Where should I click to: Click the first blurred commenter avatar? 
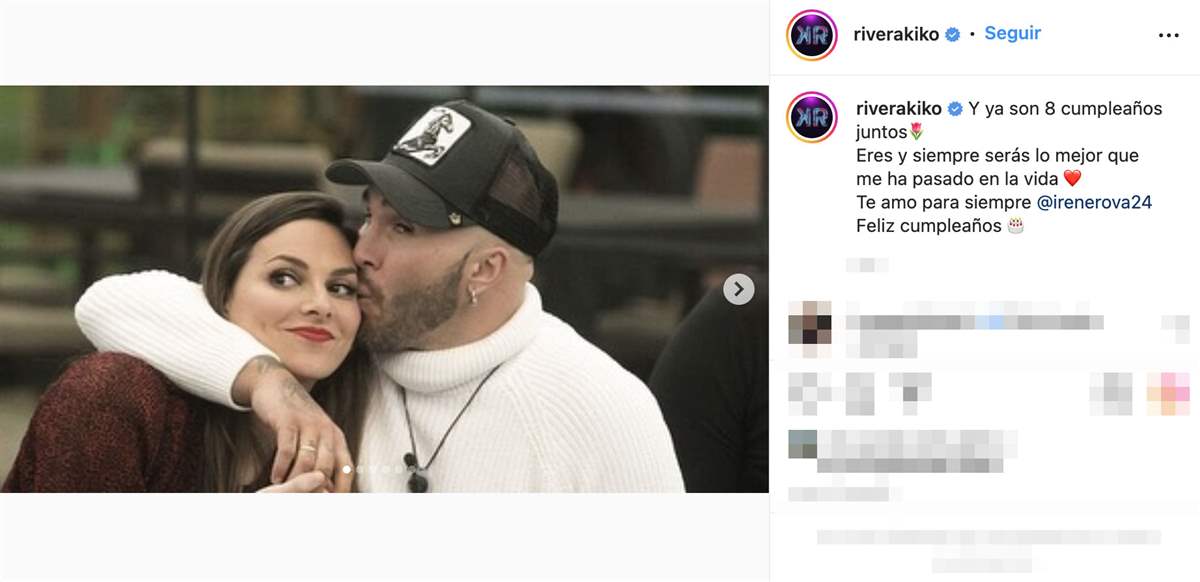pyautogui.click(x=809, y=328)
